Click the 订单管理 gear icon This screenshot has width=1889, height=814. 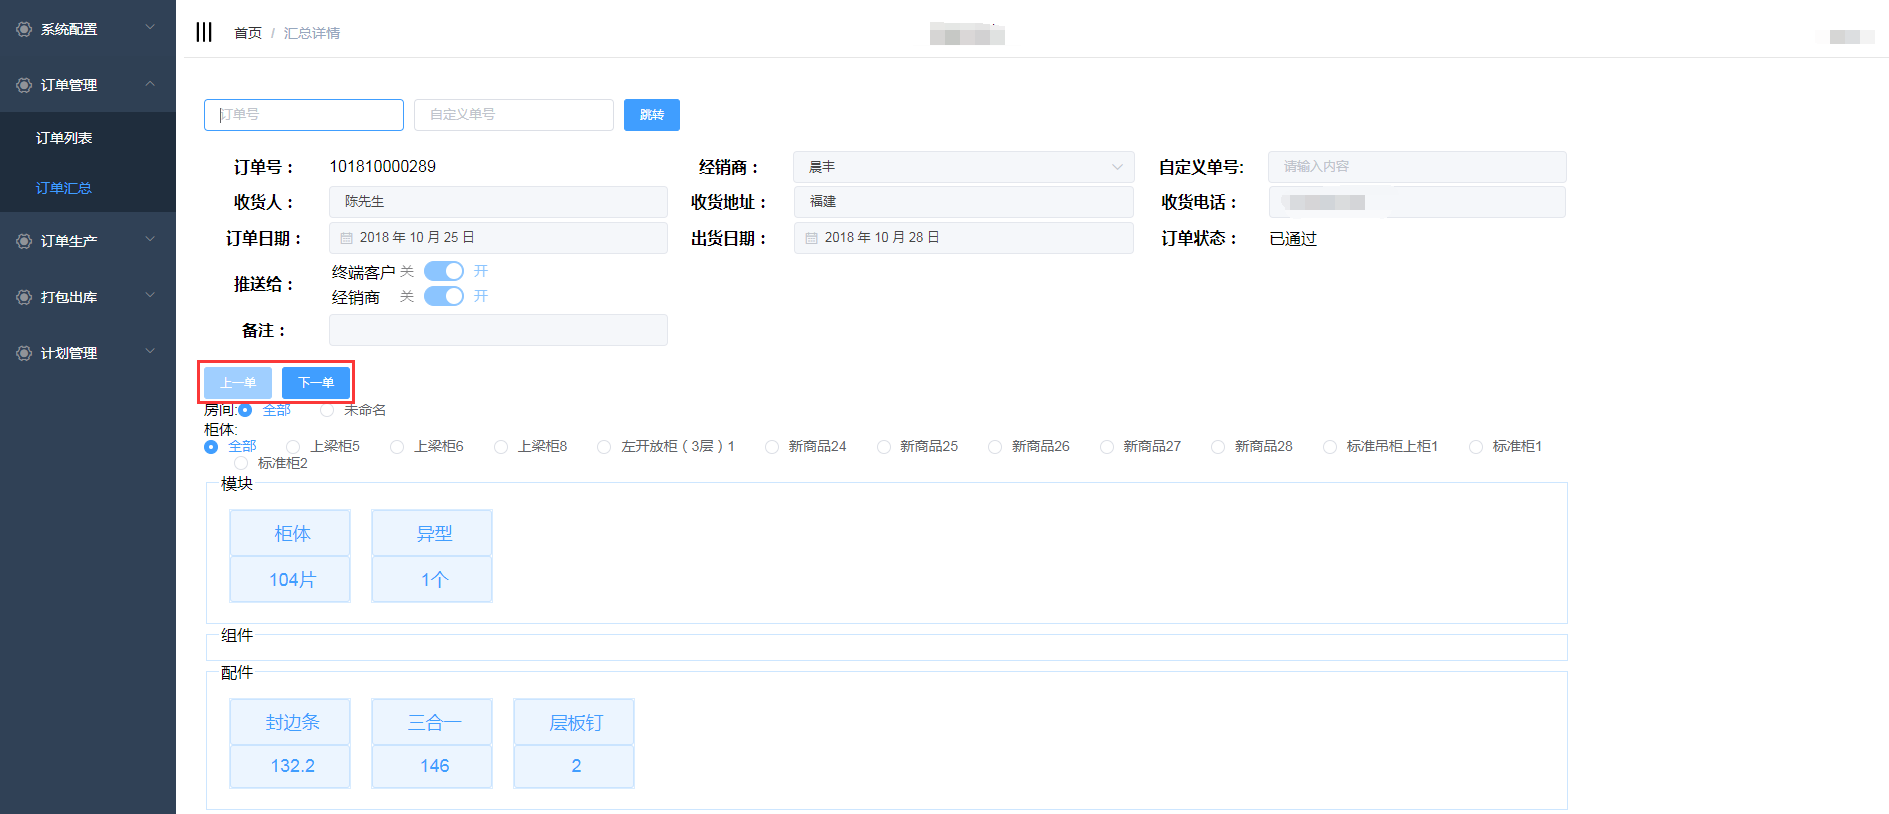[x=24, y=85]
